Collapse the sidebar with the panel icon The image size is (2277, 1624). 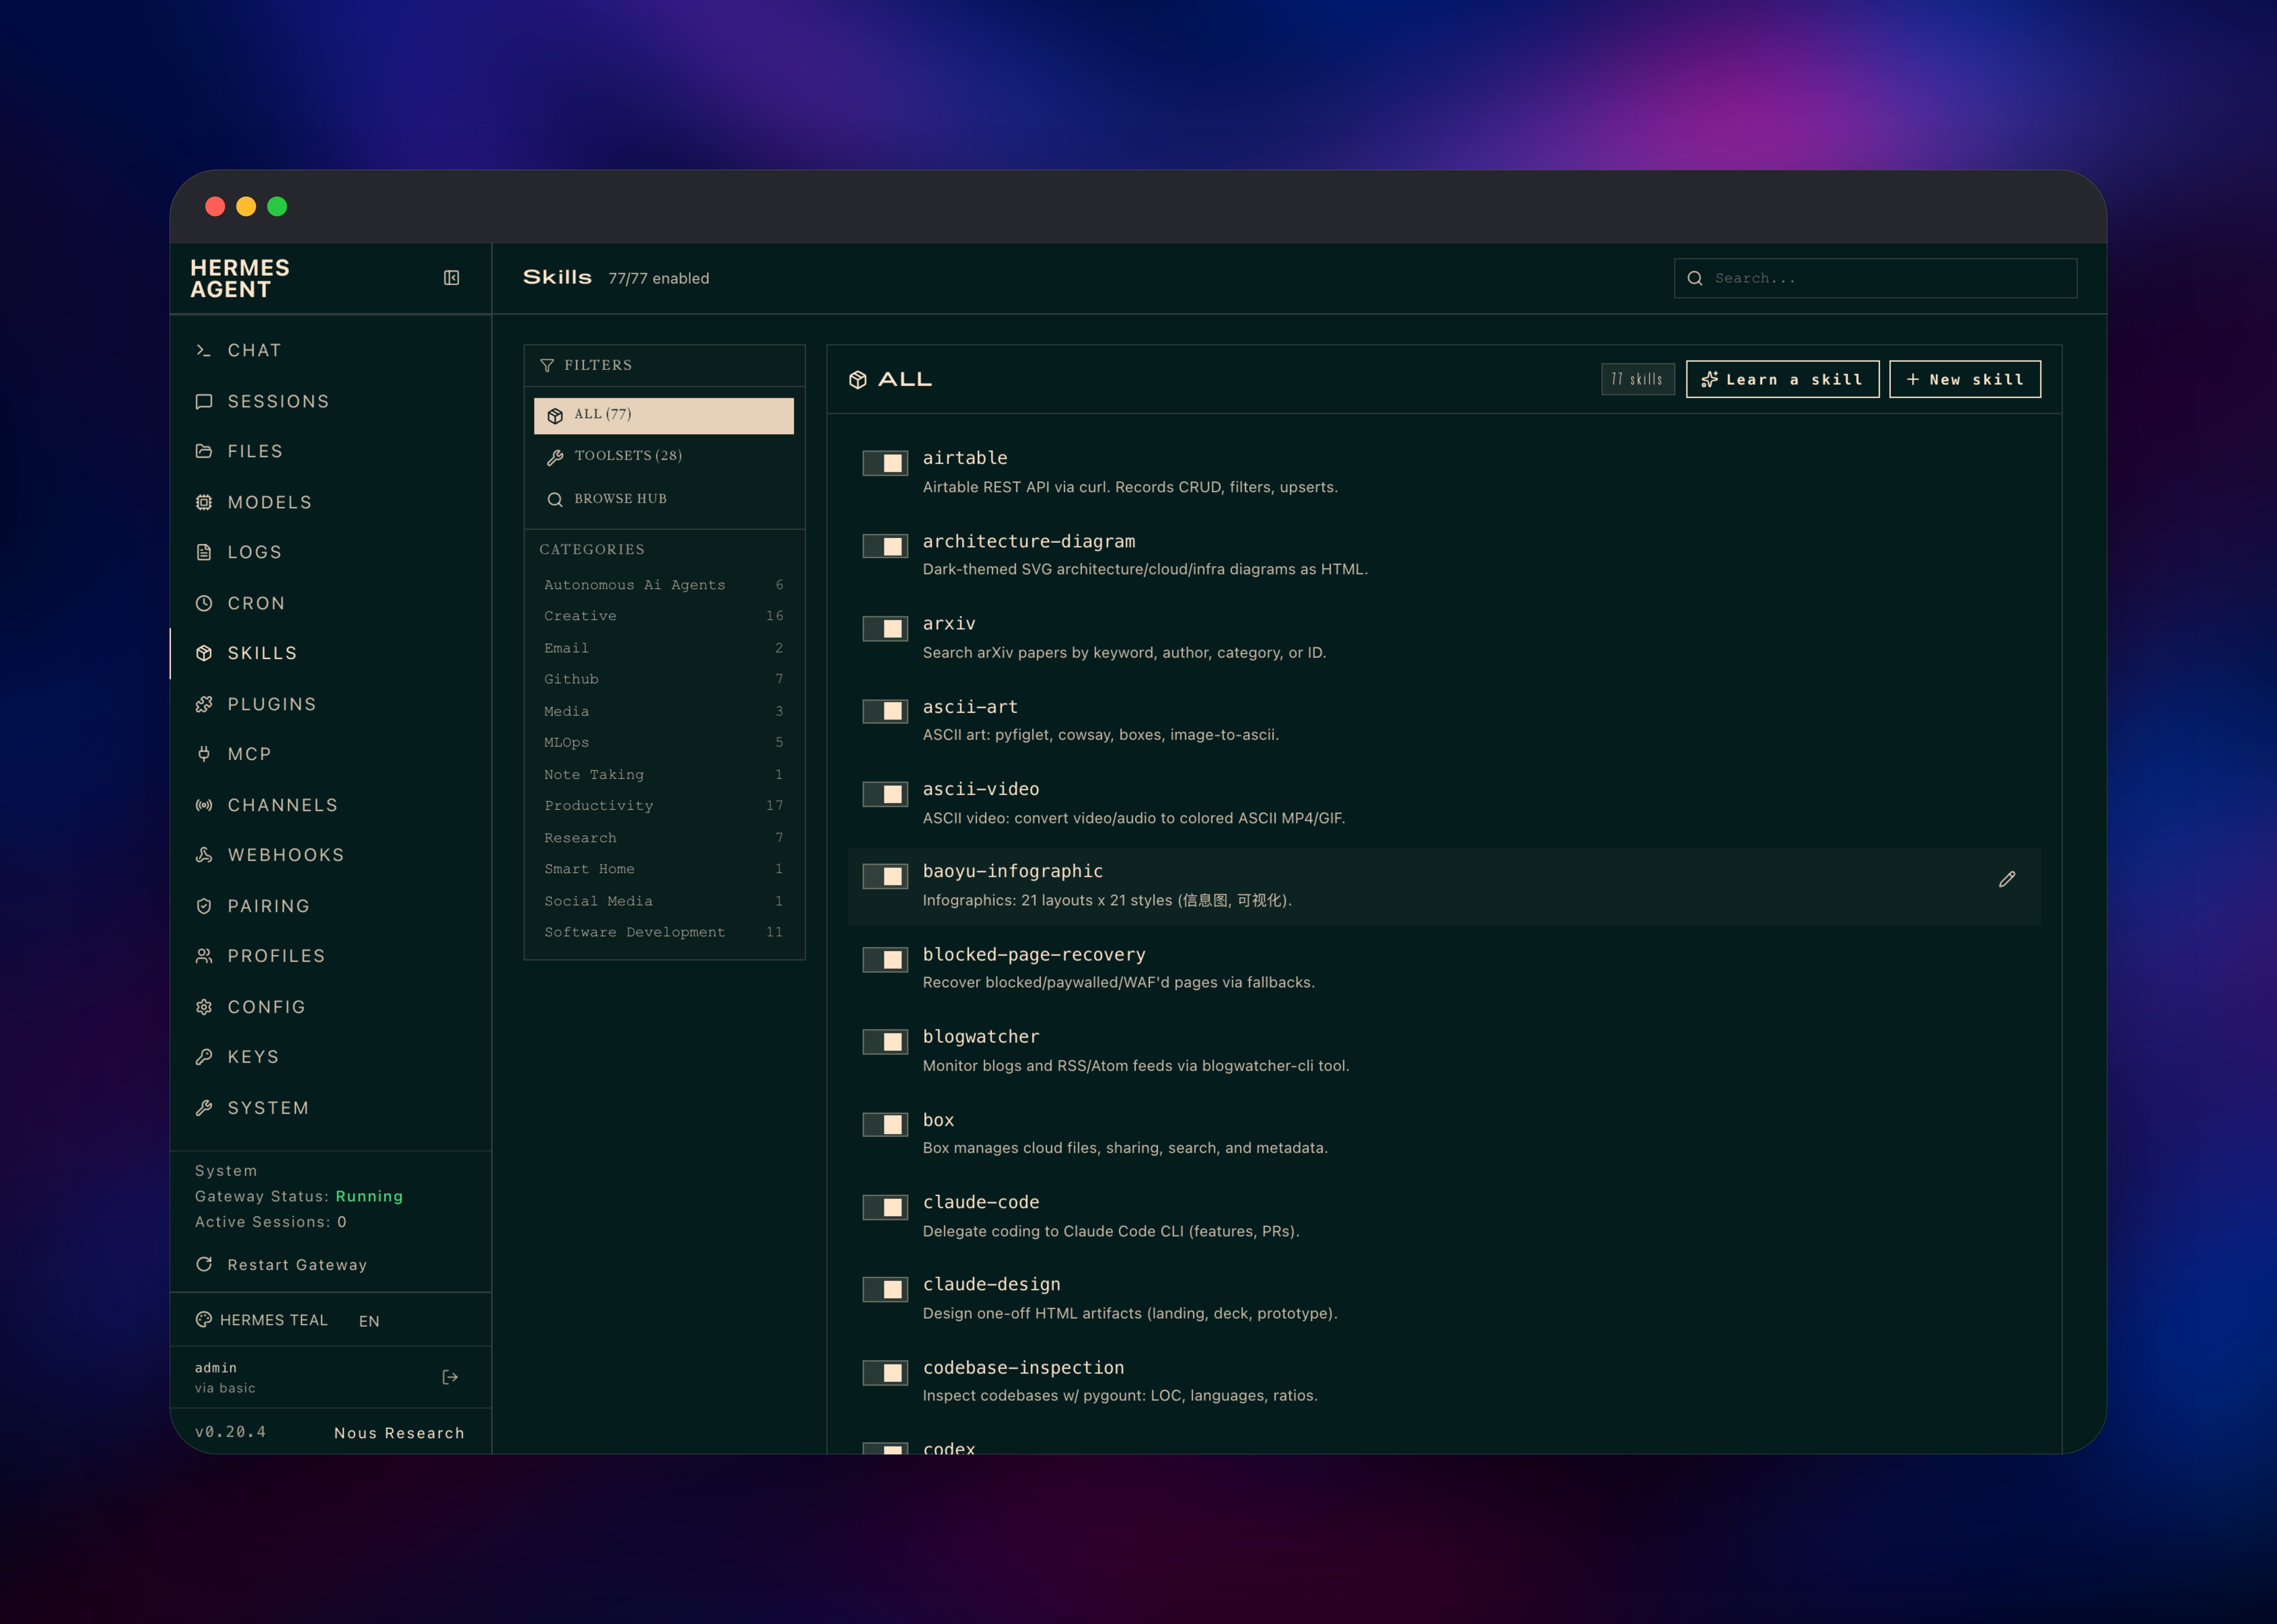(451, 278)
